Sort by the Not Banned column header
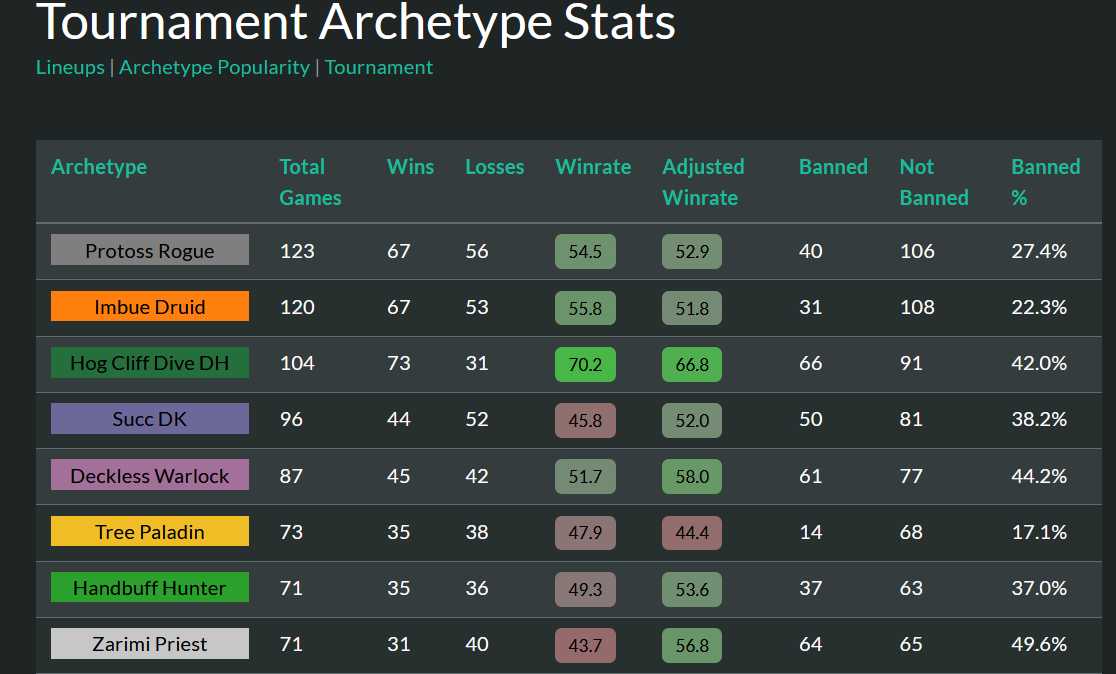The height and width of the screenshot is (674, 1116). [x=934, y=182]
